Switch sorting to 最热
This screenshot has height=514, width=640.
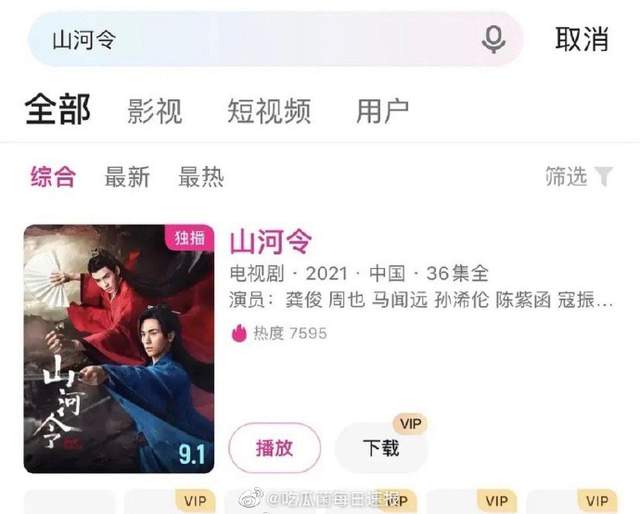point(201,177)
